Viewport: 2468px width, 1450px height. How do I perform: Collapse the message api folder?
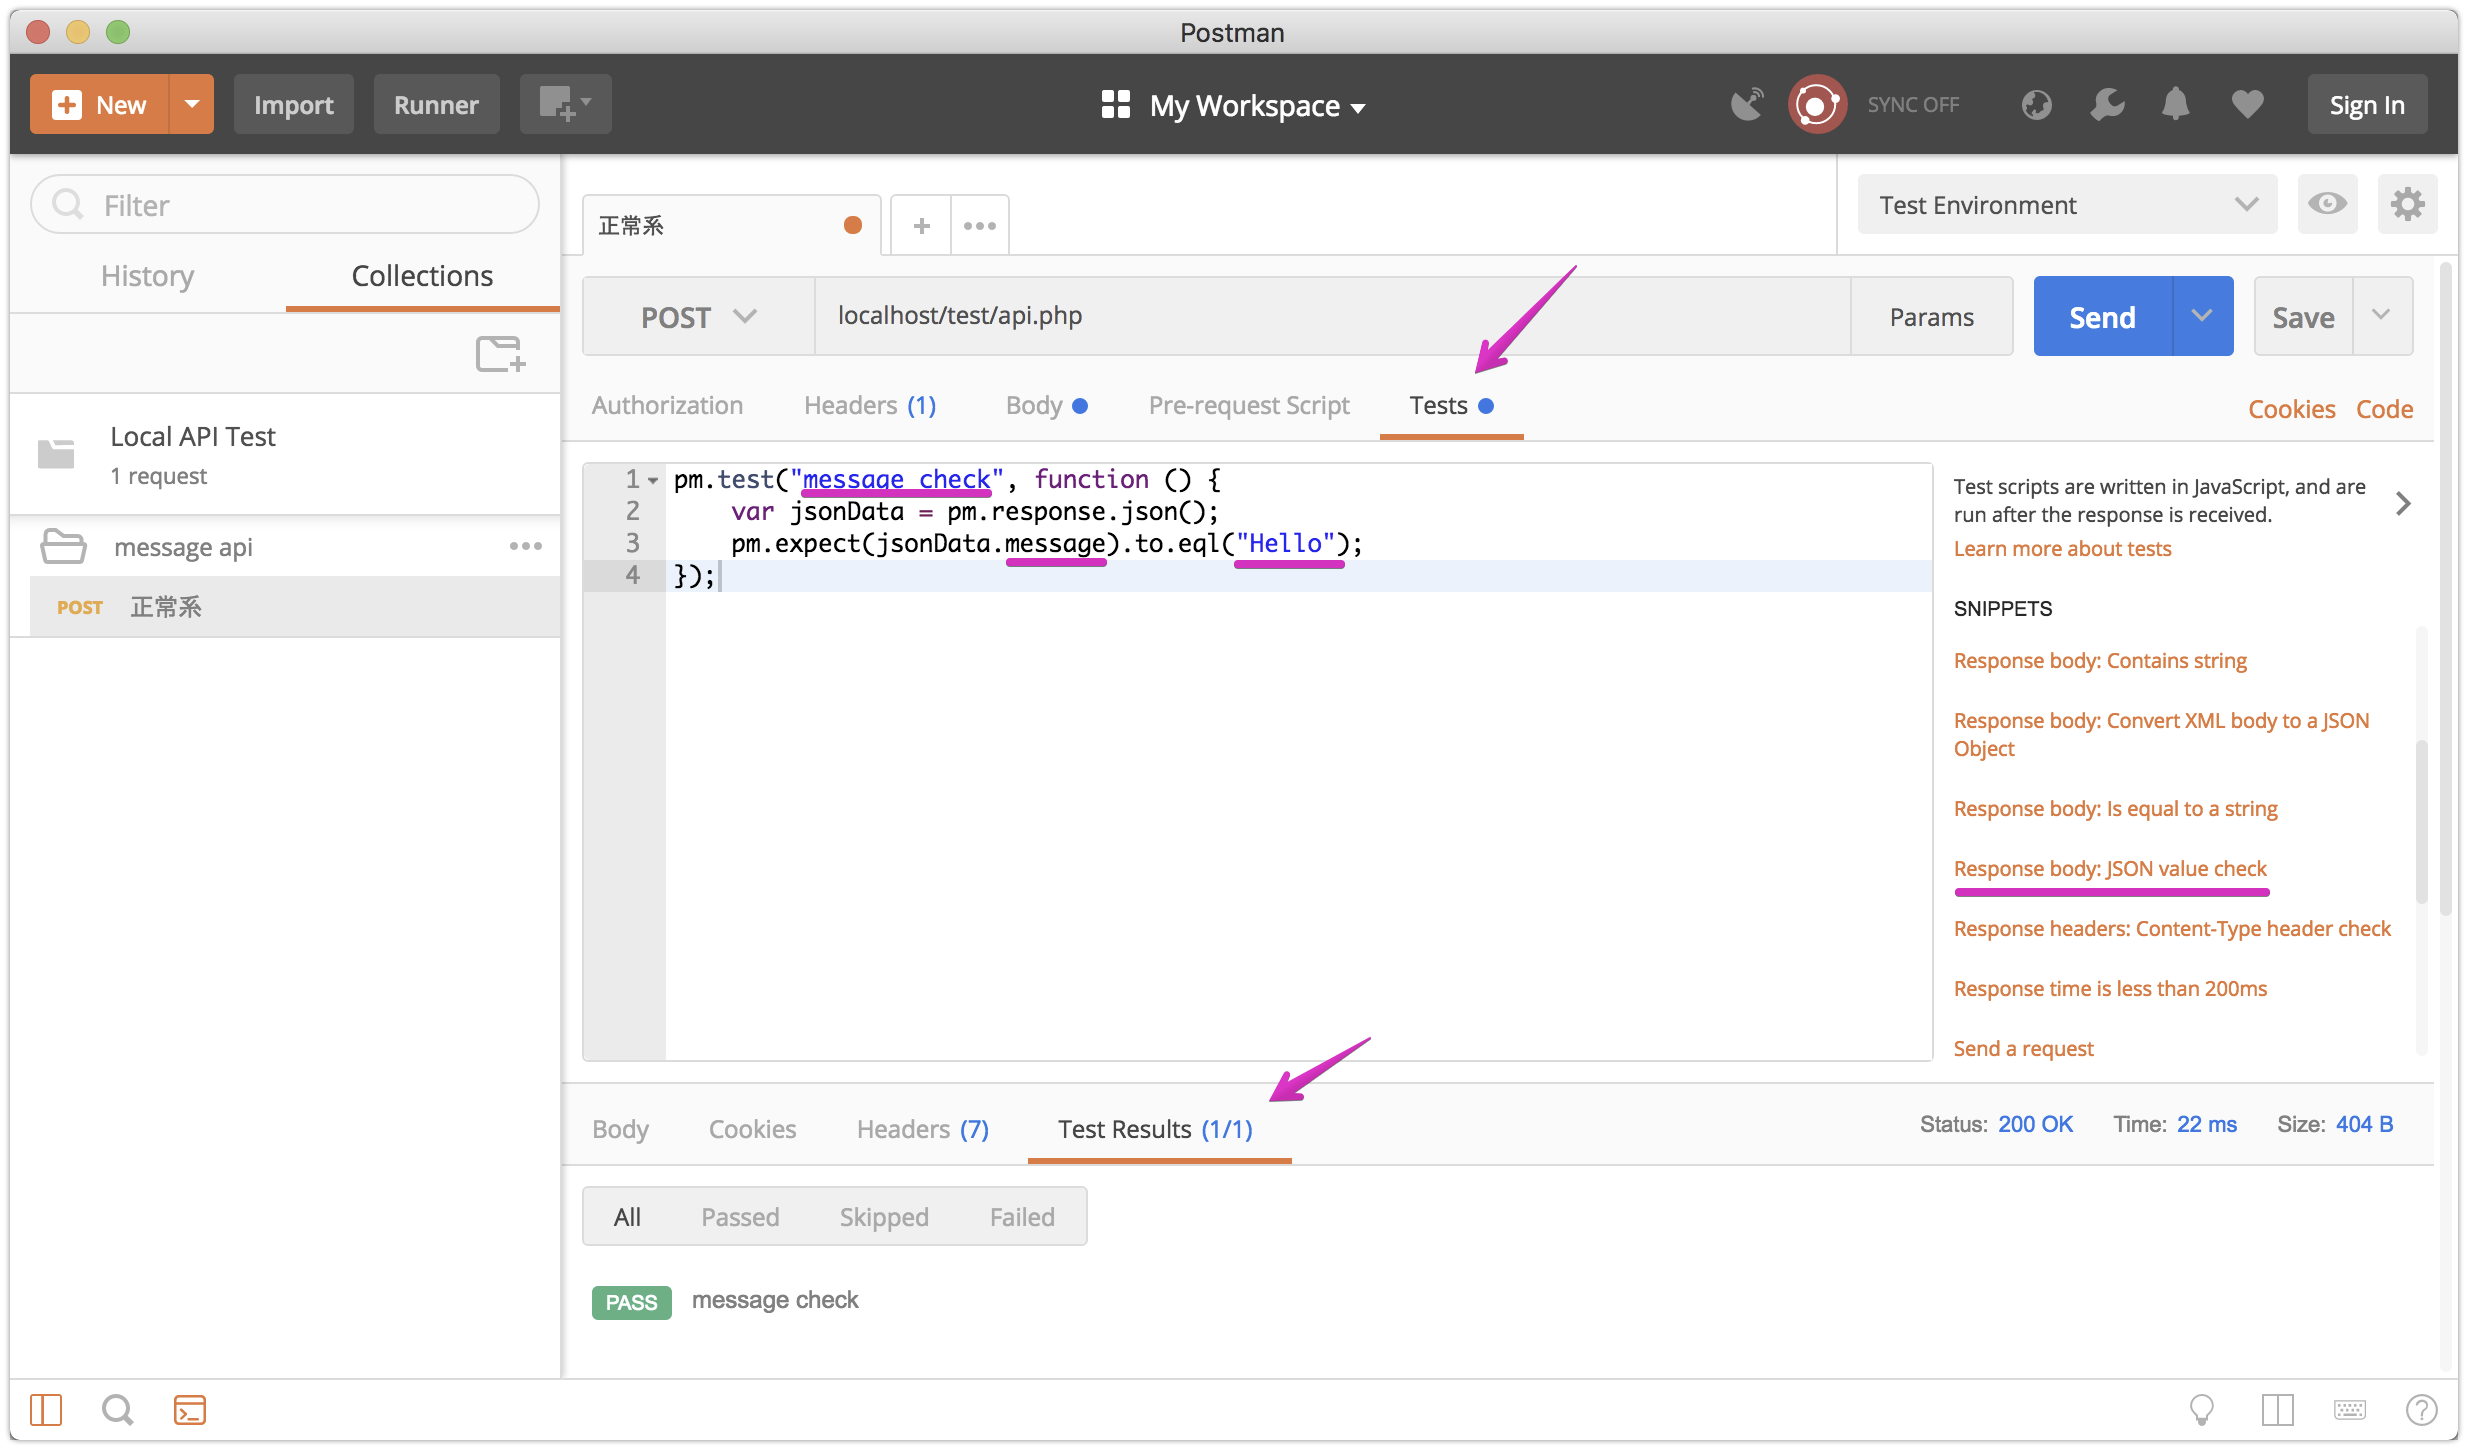coord(63,546)
